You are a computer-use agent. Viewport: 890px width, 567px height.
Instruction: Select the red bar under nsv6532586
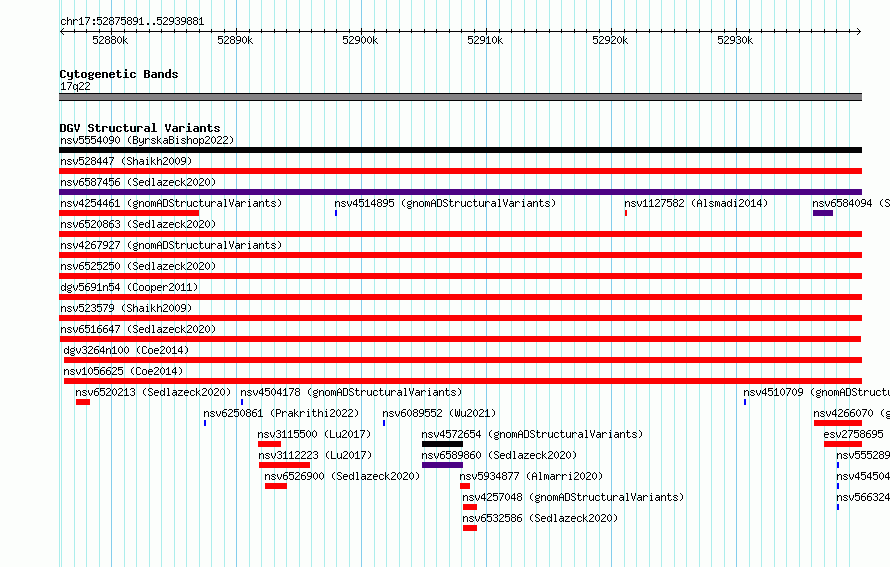(x=470, y=528)
